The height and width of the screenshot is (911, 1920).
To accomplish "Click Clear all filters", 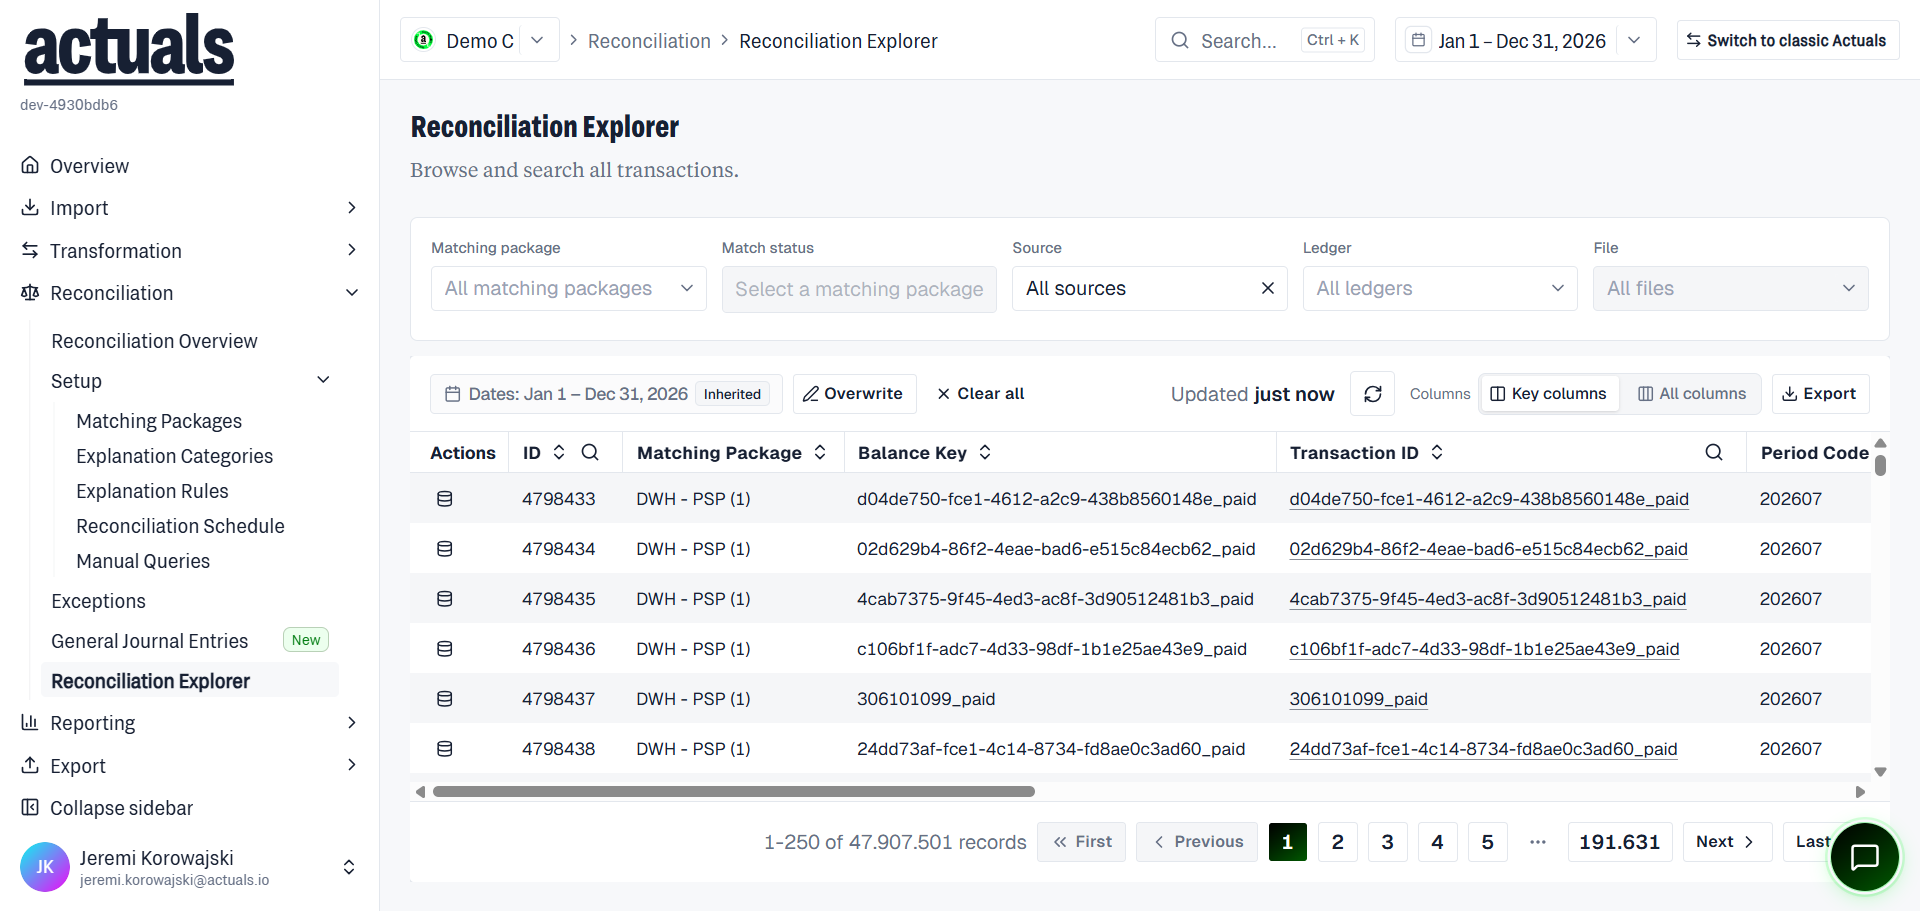I will (x=981, y=394).
